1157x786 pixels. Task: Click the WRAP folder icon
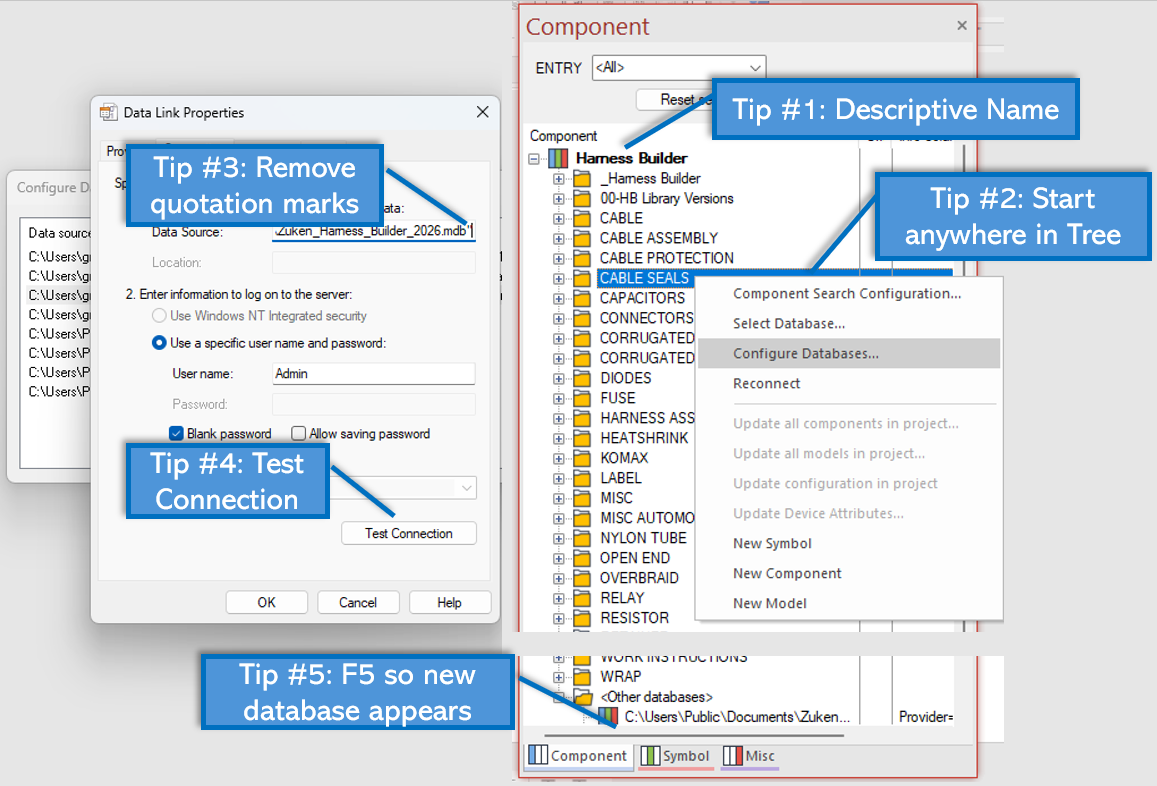click(582, 677)
